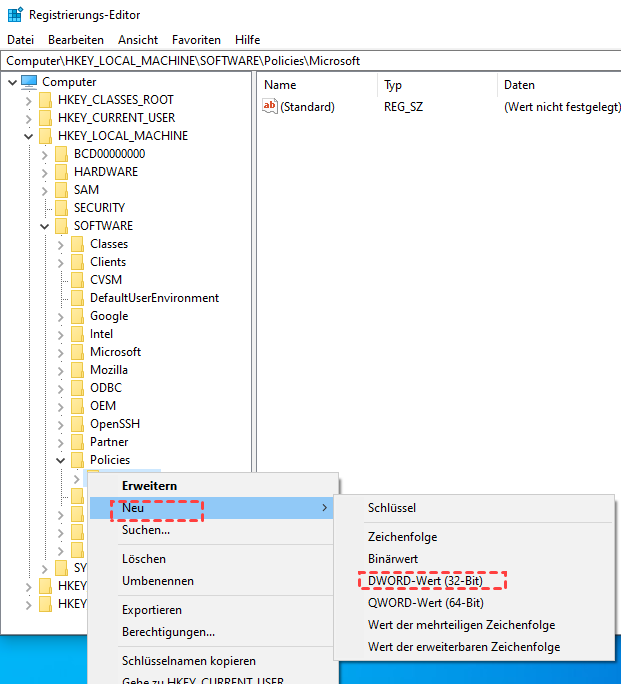
Task: Collapse the SOFTWARE key chevron
Action: tap(44, 226)
